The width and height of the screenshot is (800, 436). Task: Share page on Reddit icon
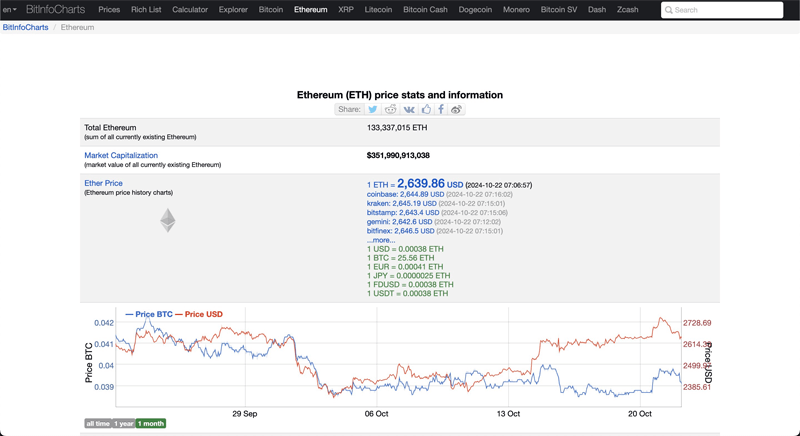pyautogui.click(x=391, y=109)
